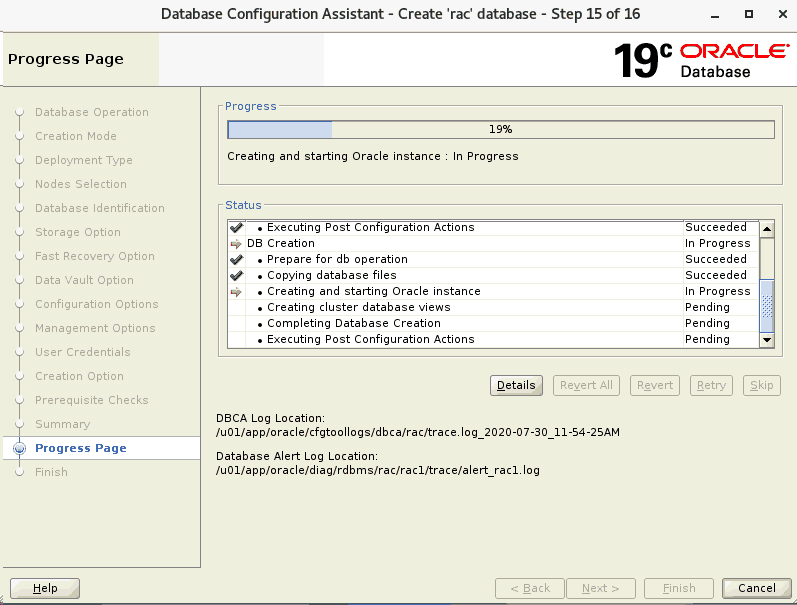
Task: Select Database Identification step in sidebar
Action: pyautogui.click(x=100, y=208)
